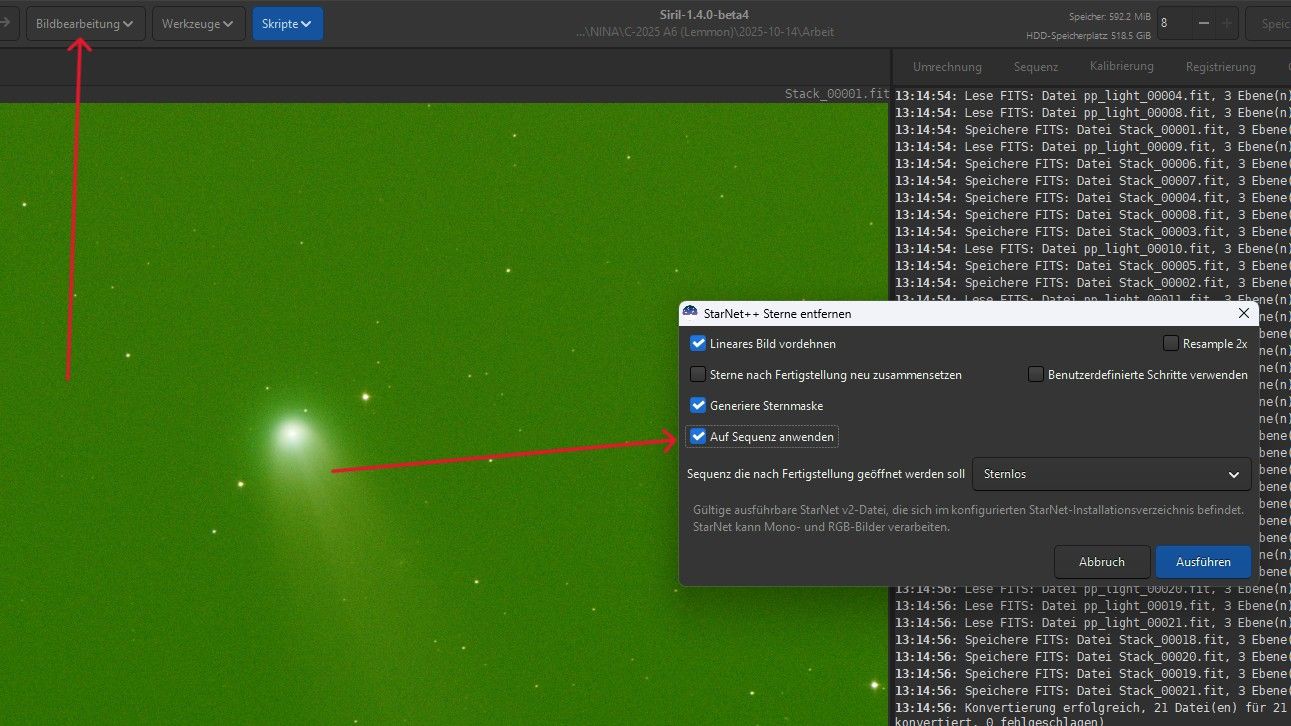The width and height of the screenshot is (1291, 726).
Task: Click the Abbruch button
Action: pos(1101,562)
